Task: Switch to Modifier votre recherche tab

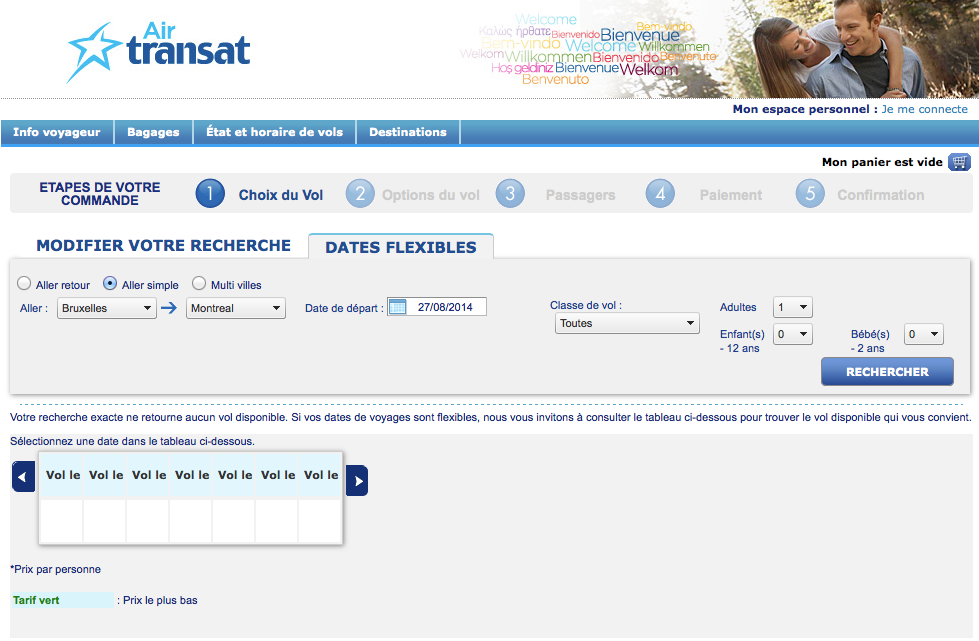Action: coord(163,246)
